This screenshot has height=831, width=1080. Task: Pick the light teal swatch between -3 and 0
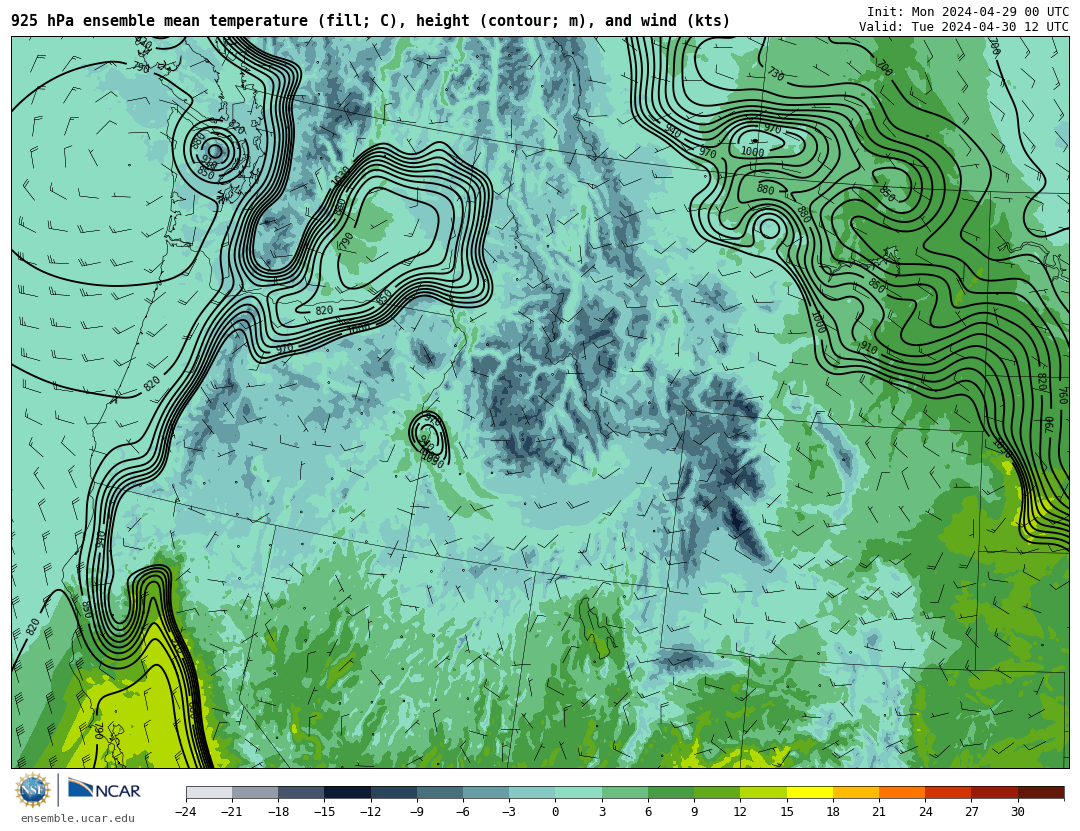tap(532, 792)
